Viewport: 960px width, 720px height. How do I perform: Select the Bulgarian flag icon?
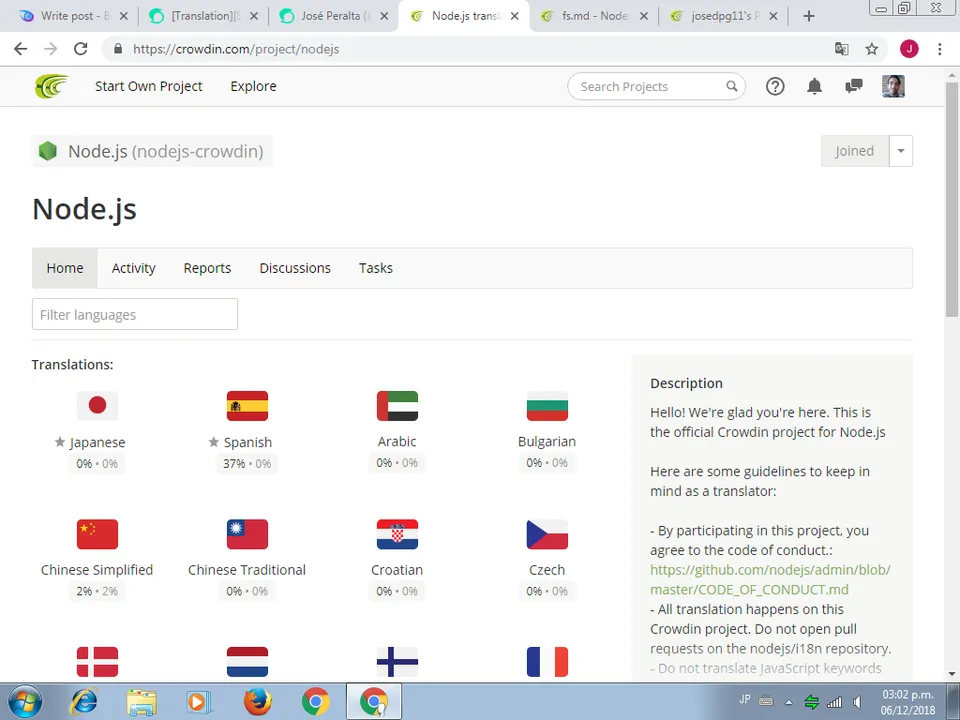(x=547, y=405)
